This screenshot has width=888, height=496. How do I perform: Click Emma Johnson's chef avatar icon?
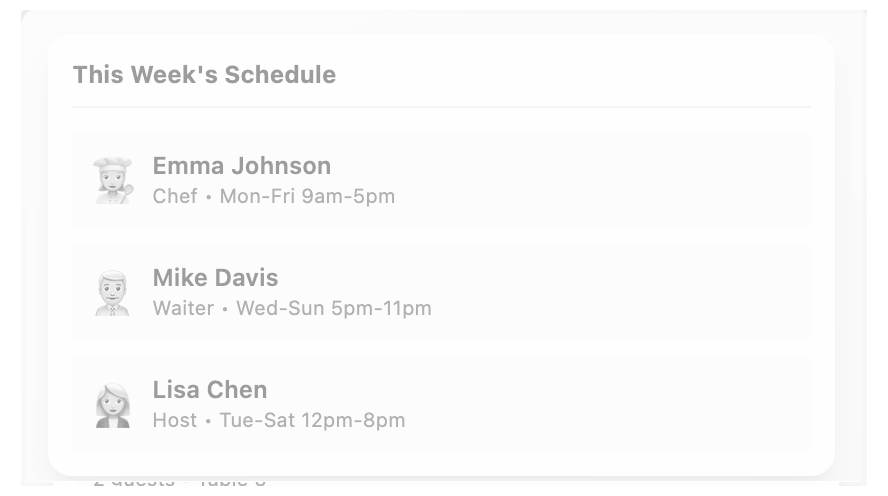click(x=112, y=180)
